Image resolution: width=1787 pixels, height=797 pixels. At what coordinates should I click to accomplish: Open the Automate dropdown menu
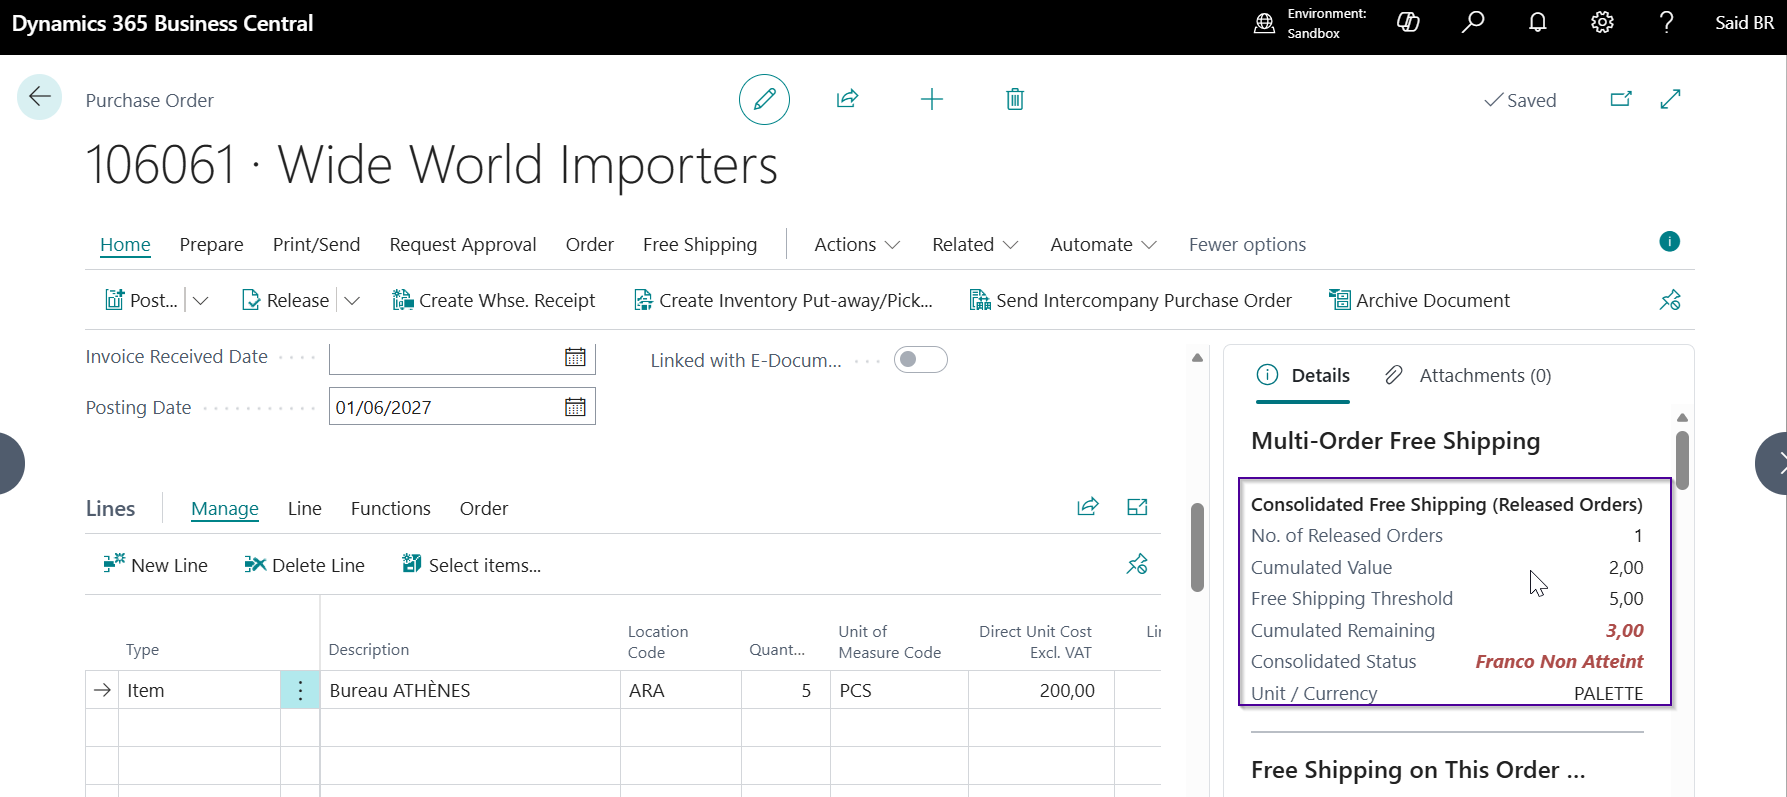coord(1103,245)
